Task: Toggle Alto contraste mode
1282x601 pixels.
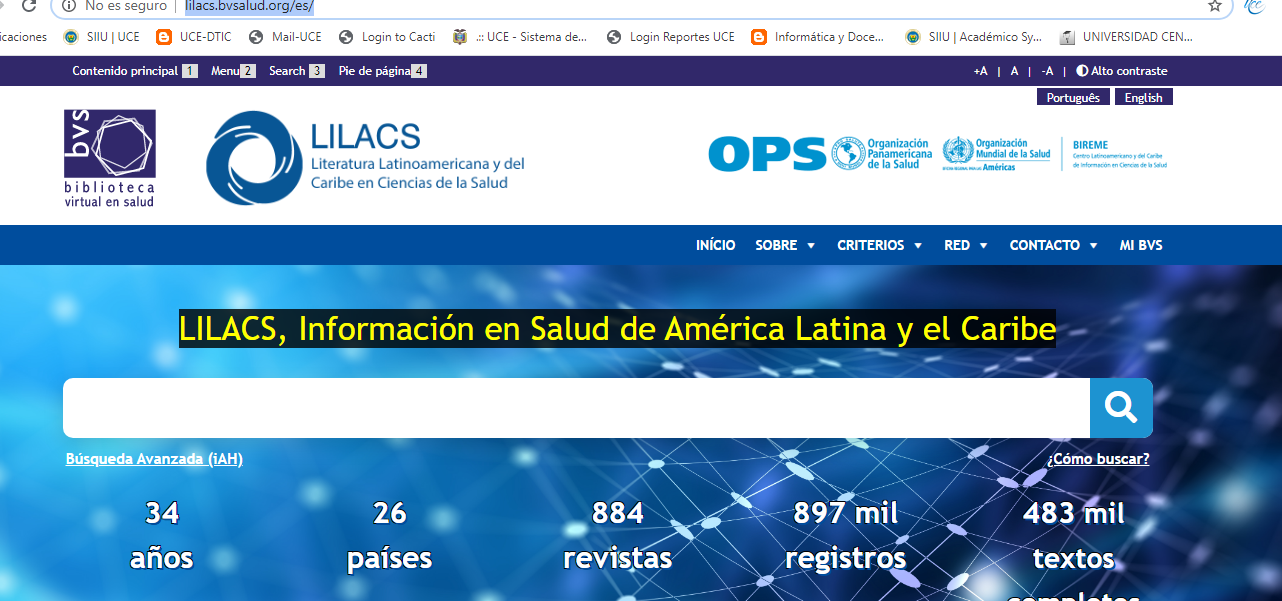Action: (1122, 71)
